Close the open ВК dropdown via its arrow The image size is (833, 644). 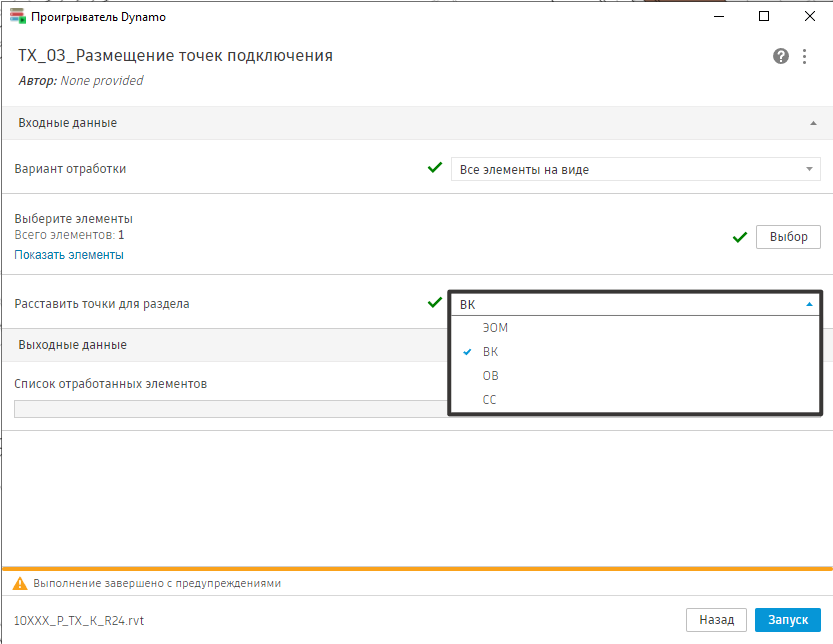(x=808, y=303)
